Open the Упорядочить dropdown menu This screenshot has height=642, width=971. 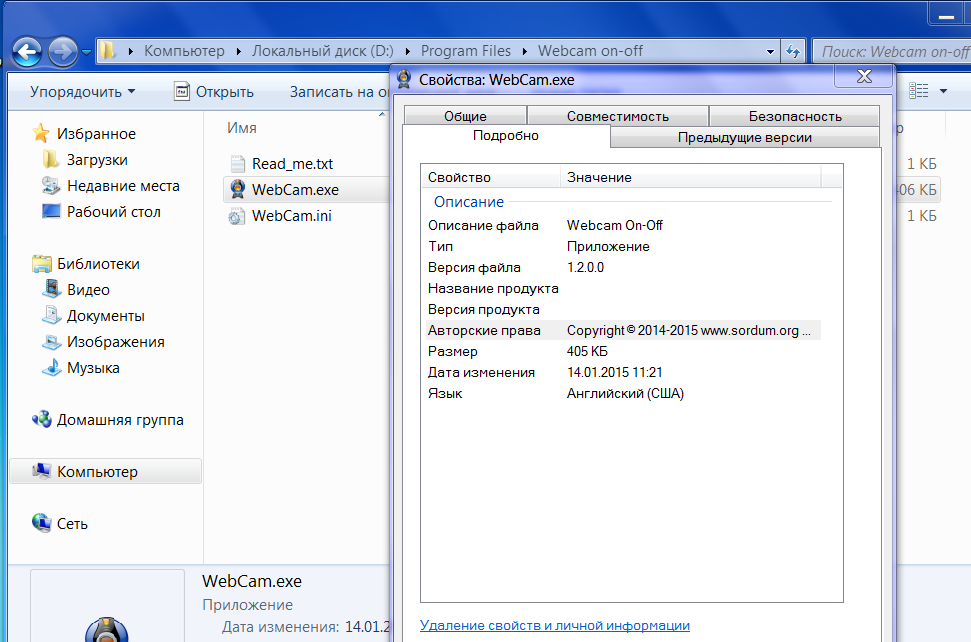tap(82, 92)
